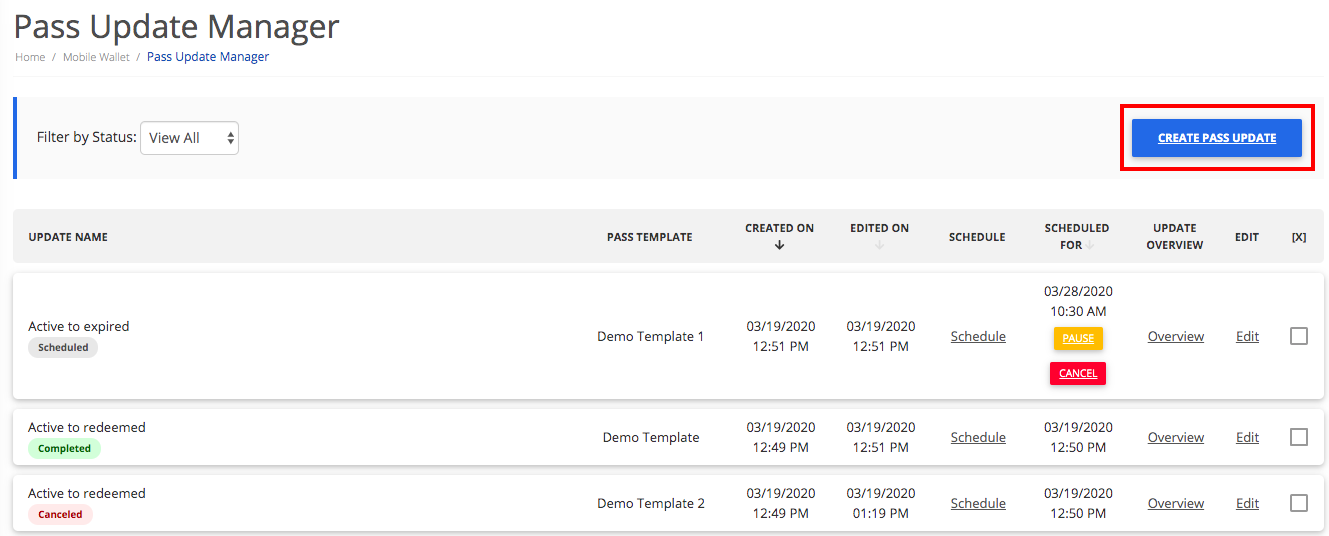
Task: Open Pass Update Manager breadcrumb link
Action: [208, 57]
